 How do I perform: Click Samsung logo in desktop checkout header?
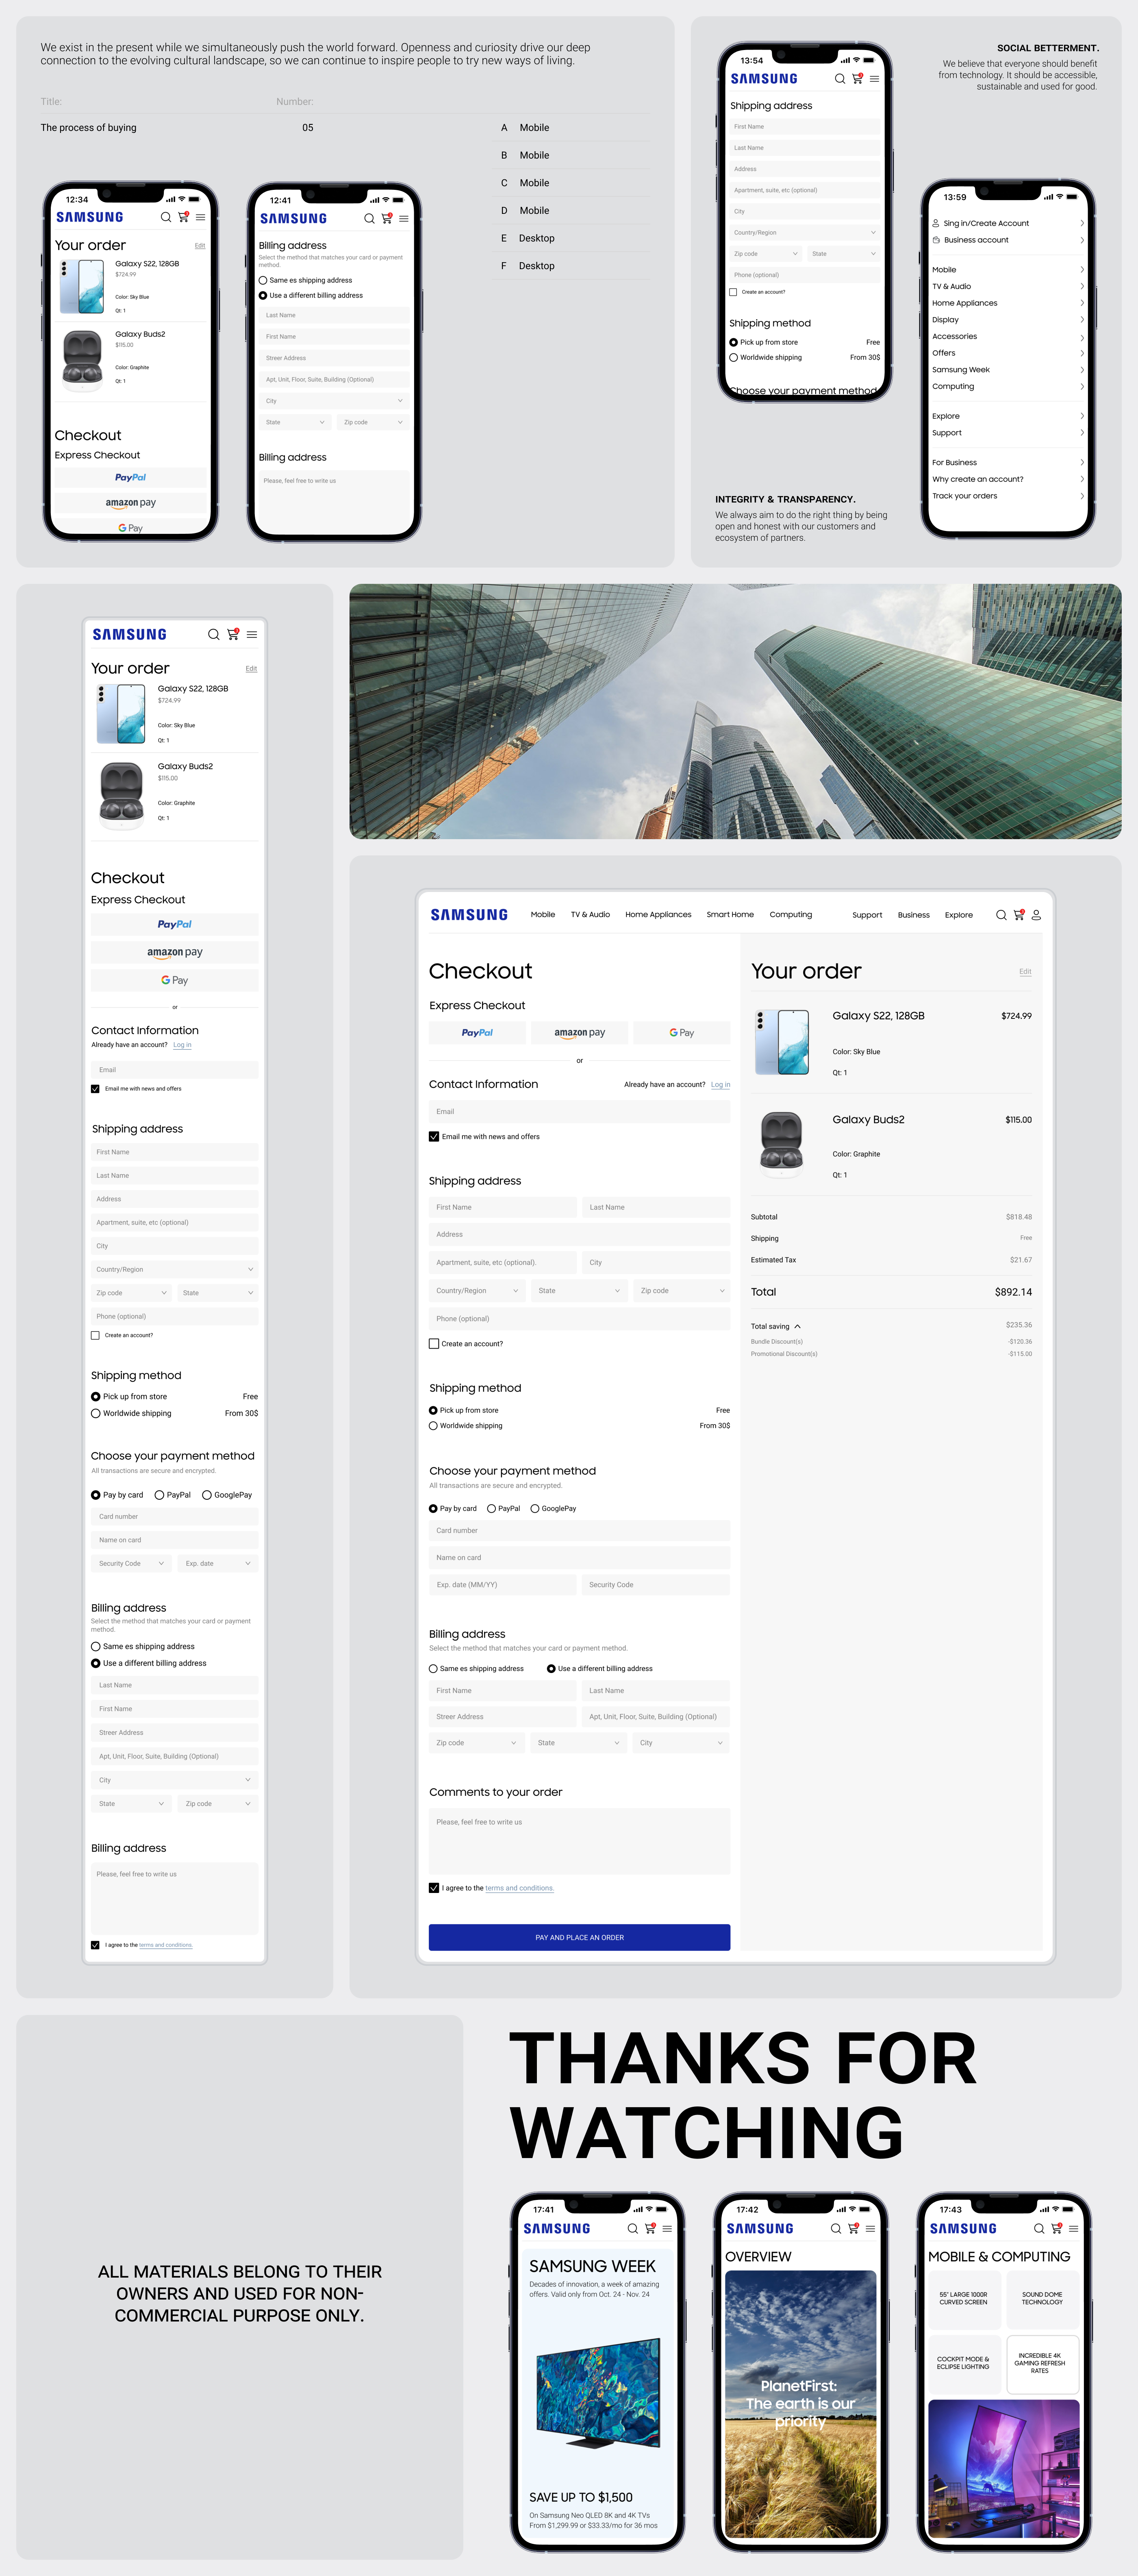pyautogui.click(x=469, y=915)
